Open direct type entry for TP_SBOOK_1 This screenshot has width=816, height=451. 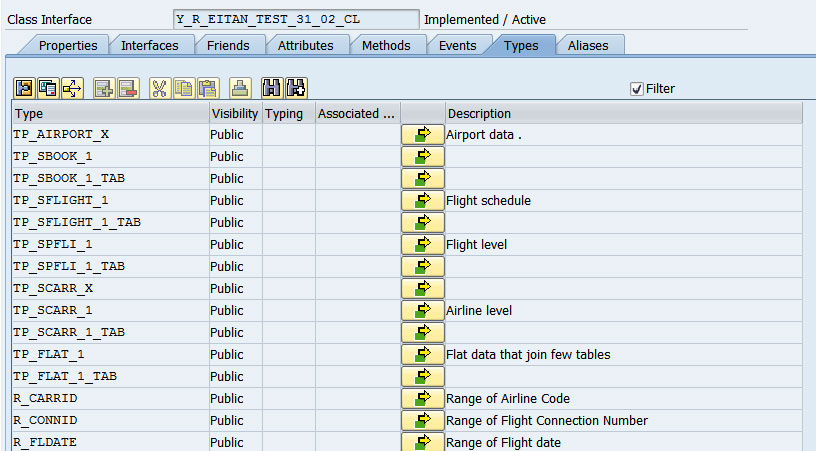coord(423,156)
